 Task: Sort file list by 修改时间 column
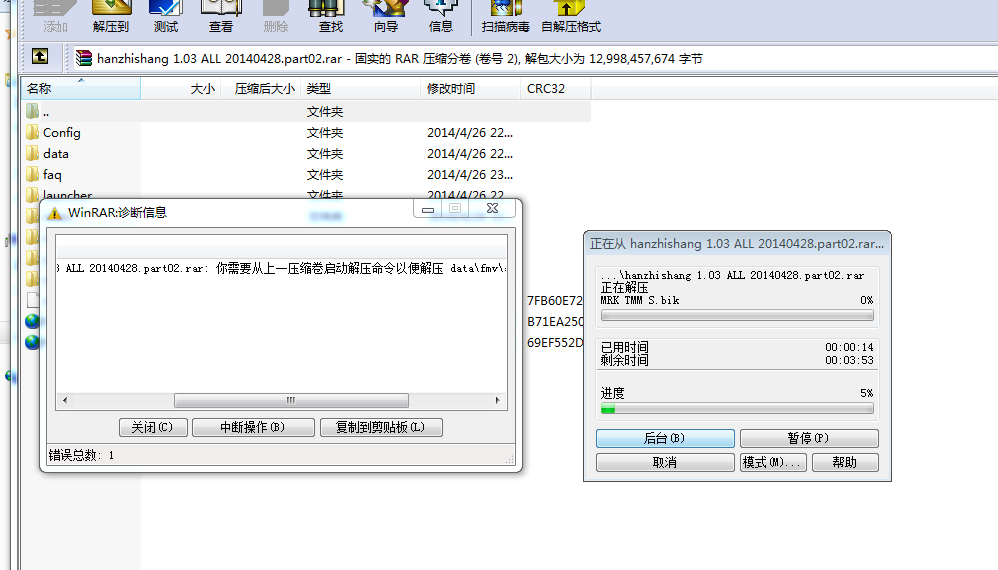coord(470,88)
